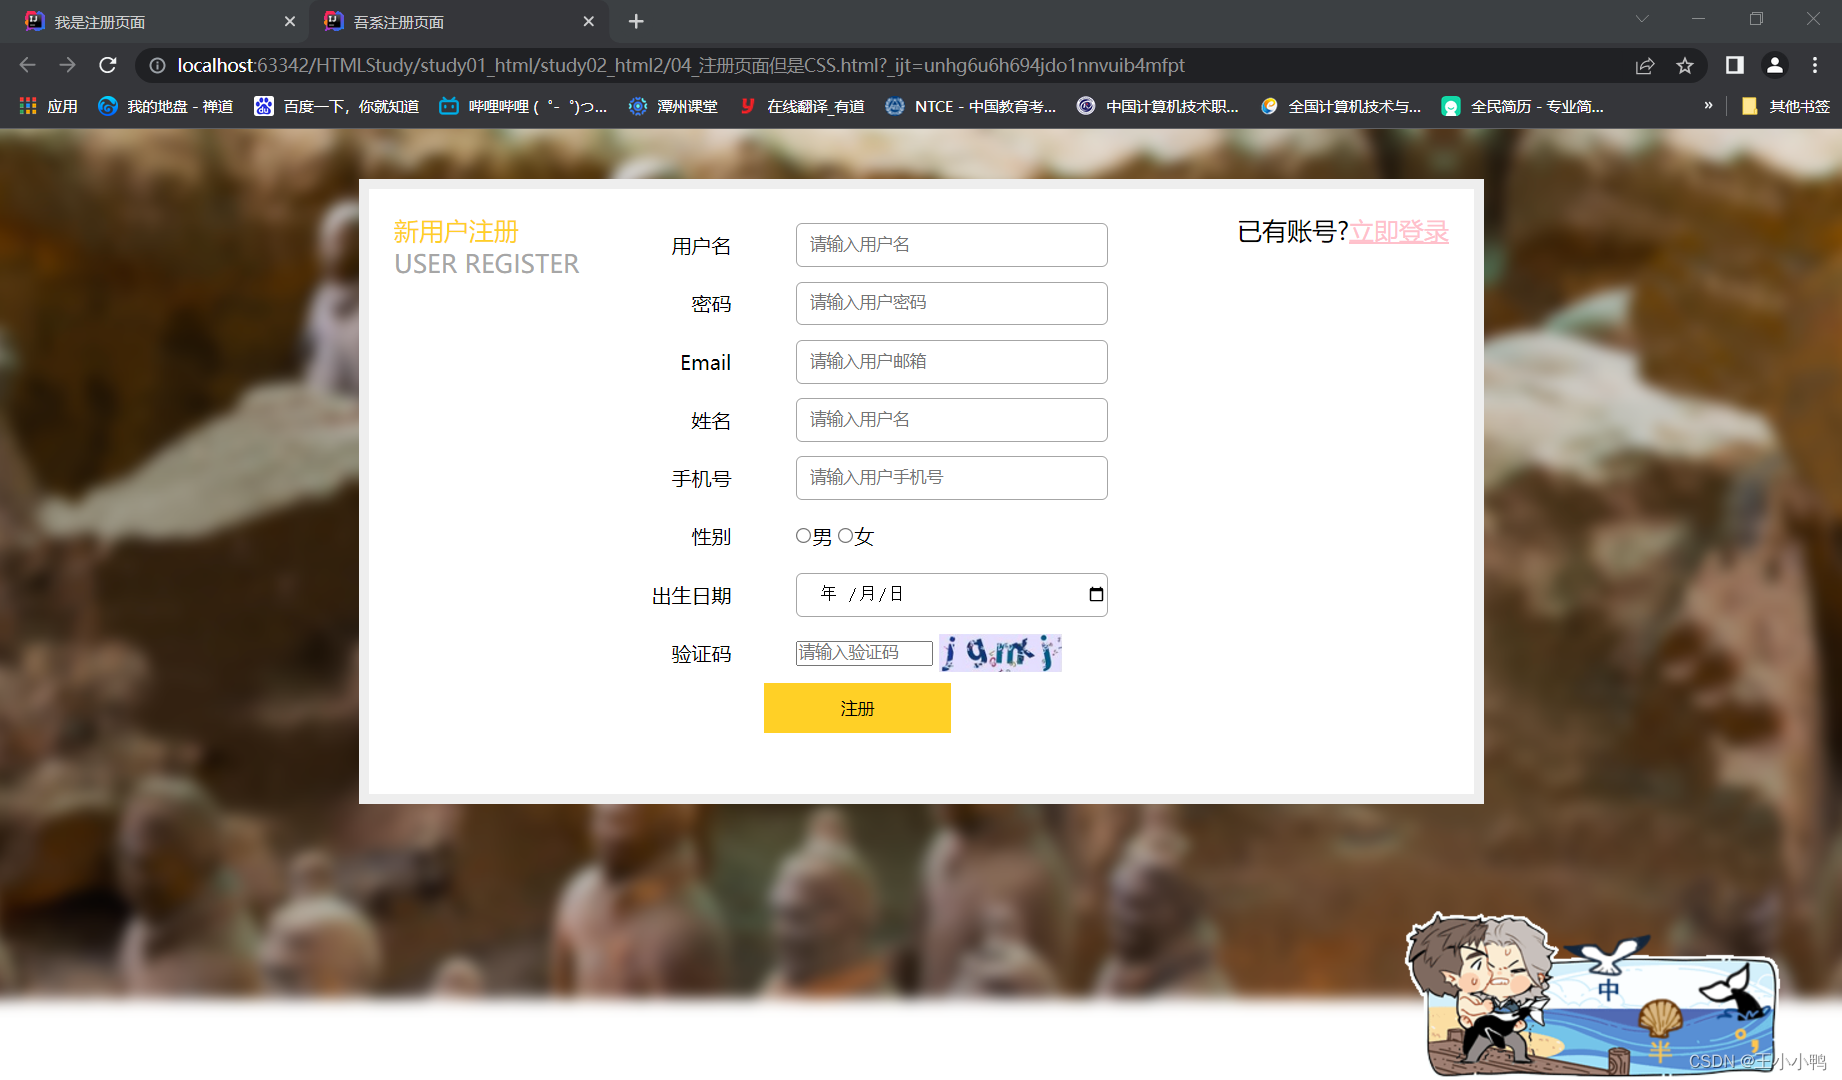
Task: Click the browser forward arrow
Action: pyautogui.click(x=67, y=65)
